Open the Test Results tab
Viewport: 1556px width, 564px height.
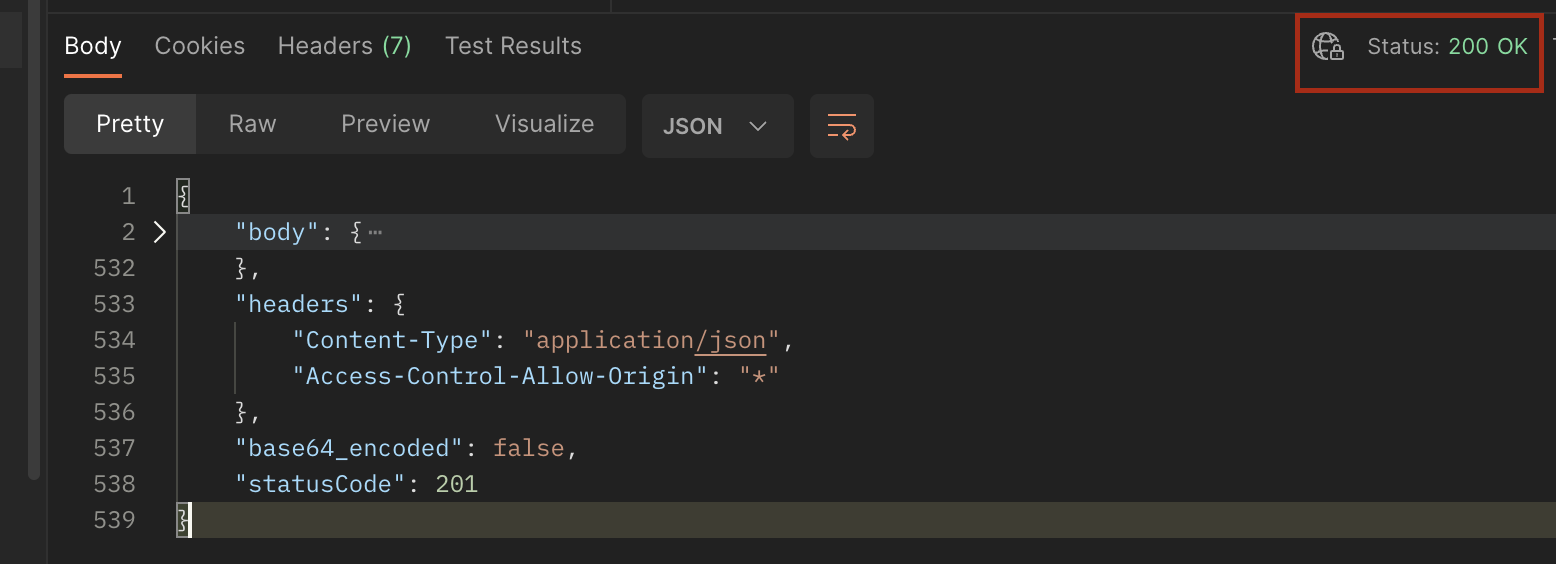click(513, 46)
